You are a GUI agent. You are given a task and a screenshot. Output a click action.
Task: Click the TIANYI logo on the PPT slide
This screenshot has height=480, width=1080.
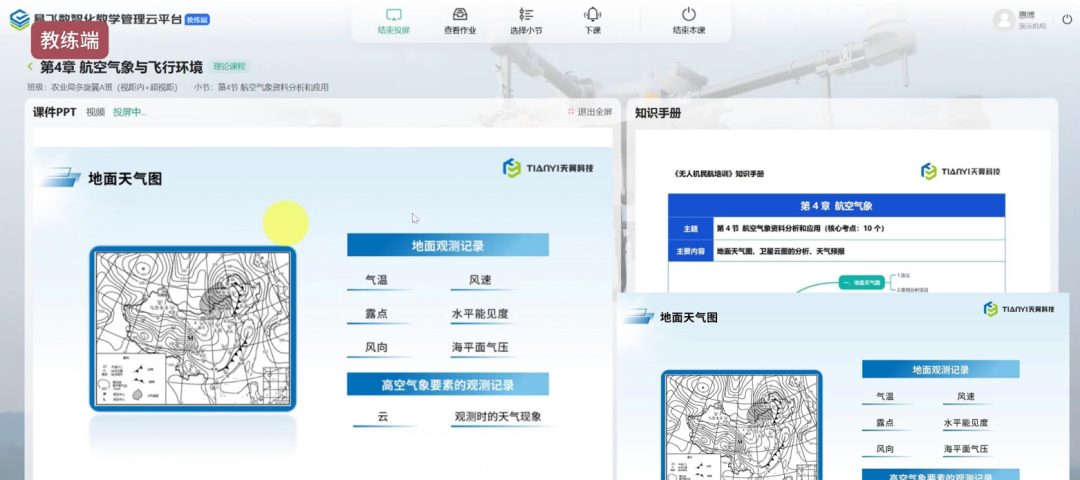548,168
